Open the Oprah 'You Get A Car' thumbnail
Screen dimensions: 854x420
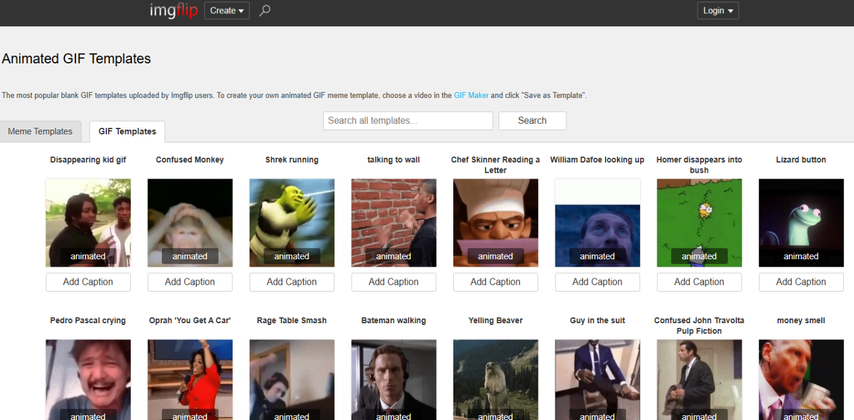point(190,380)
